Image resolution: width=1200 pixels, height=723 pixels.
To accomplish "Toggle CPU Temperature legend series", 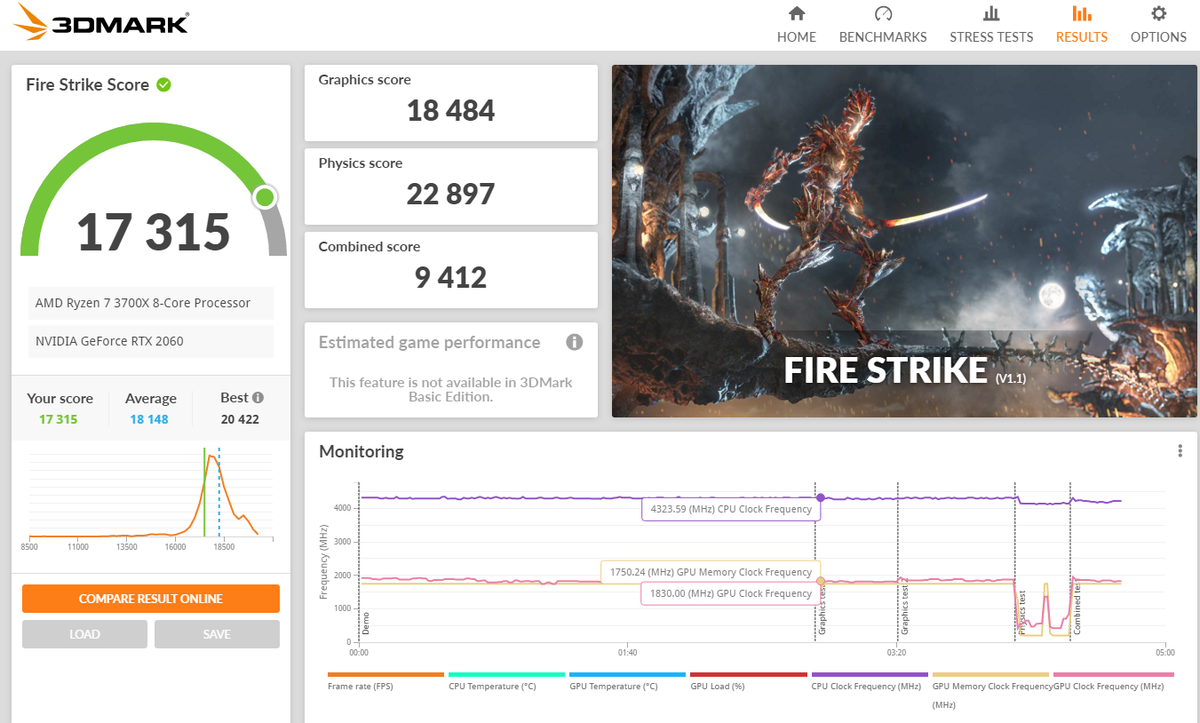I will [x=506, y=681].
